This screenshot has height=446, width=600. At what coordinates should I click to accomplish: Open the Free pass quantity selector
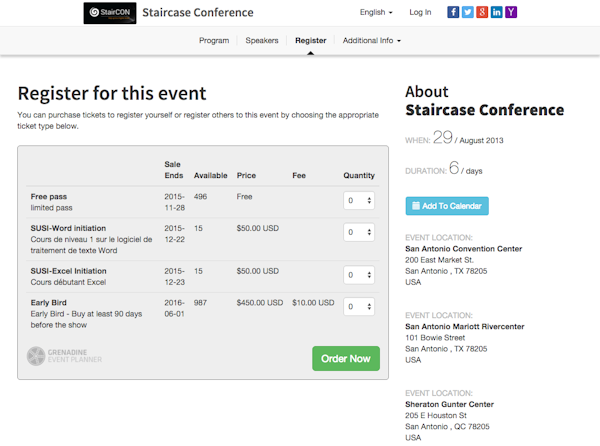[358, 200]
